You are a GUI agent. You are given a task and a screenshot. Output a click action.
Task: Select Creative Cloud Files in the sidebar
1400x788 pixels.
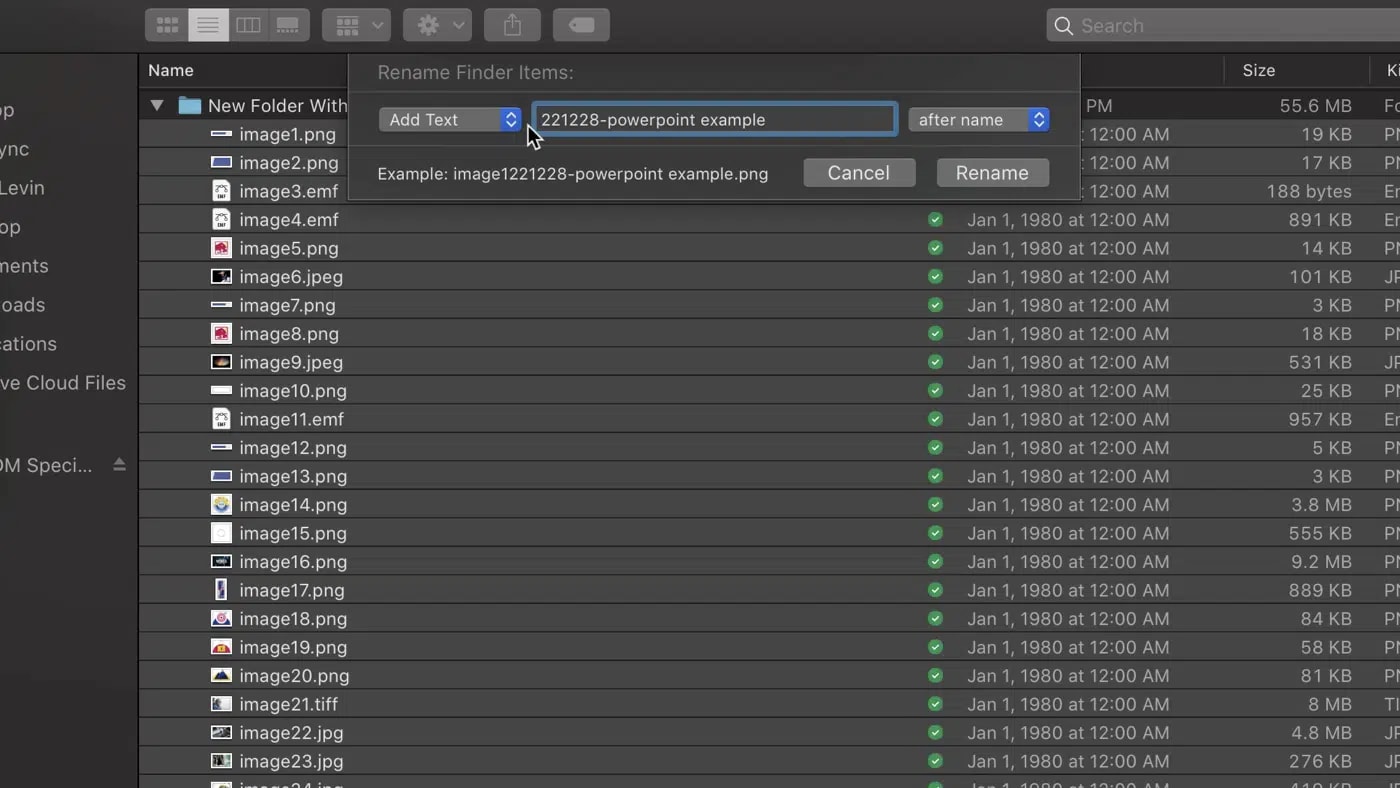(62, 383)
